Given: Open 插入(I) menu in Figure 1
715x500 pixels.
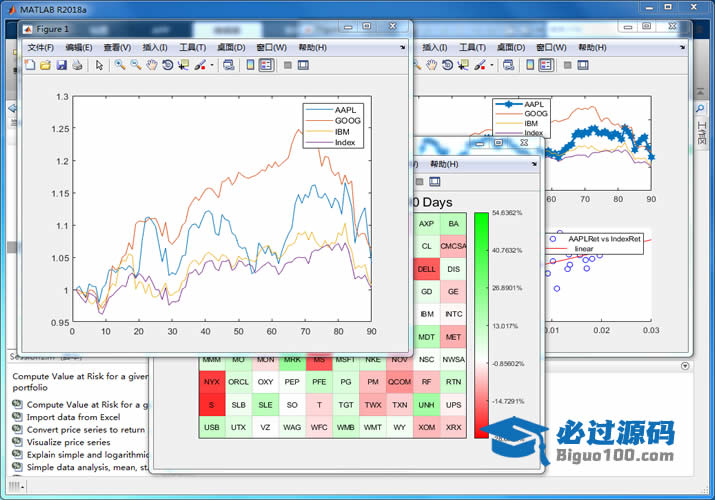Looking at the screenshot, I should click(x=155, y=47).
